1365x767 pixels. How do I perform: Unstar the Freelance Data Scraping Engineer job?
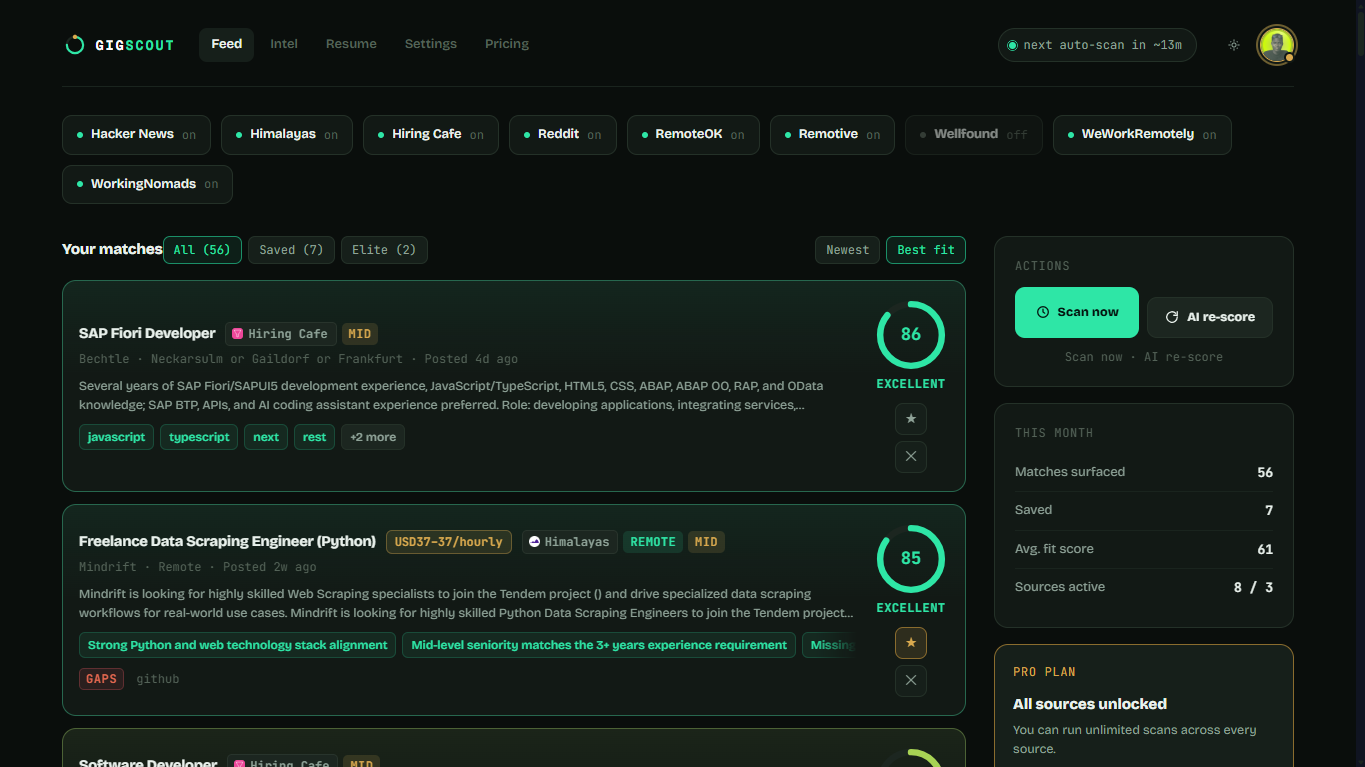[911, 643]
